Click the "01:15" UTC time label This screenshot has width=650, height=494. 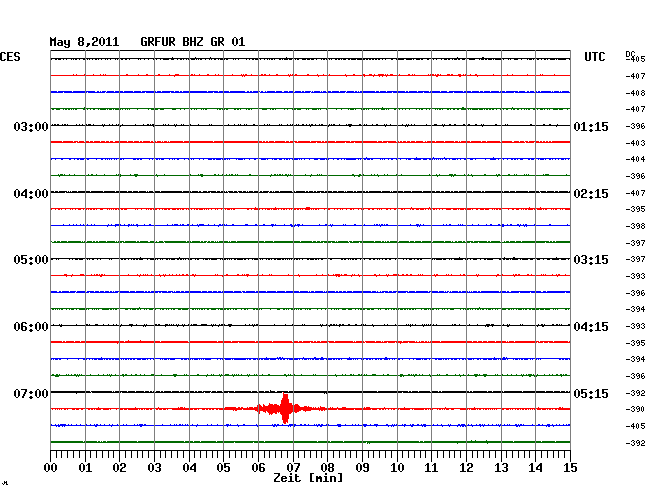click(x=591, y=127)
